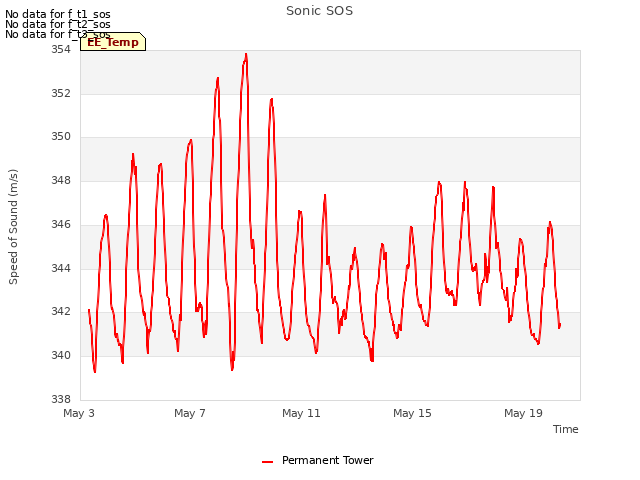Screen dimensions: 640x480
Task: Click the 348 y-axis tick label
Action: point(61,180)
